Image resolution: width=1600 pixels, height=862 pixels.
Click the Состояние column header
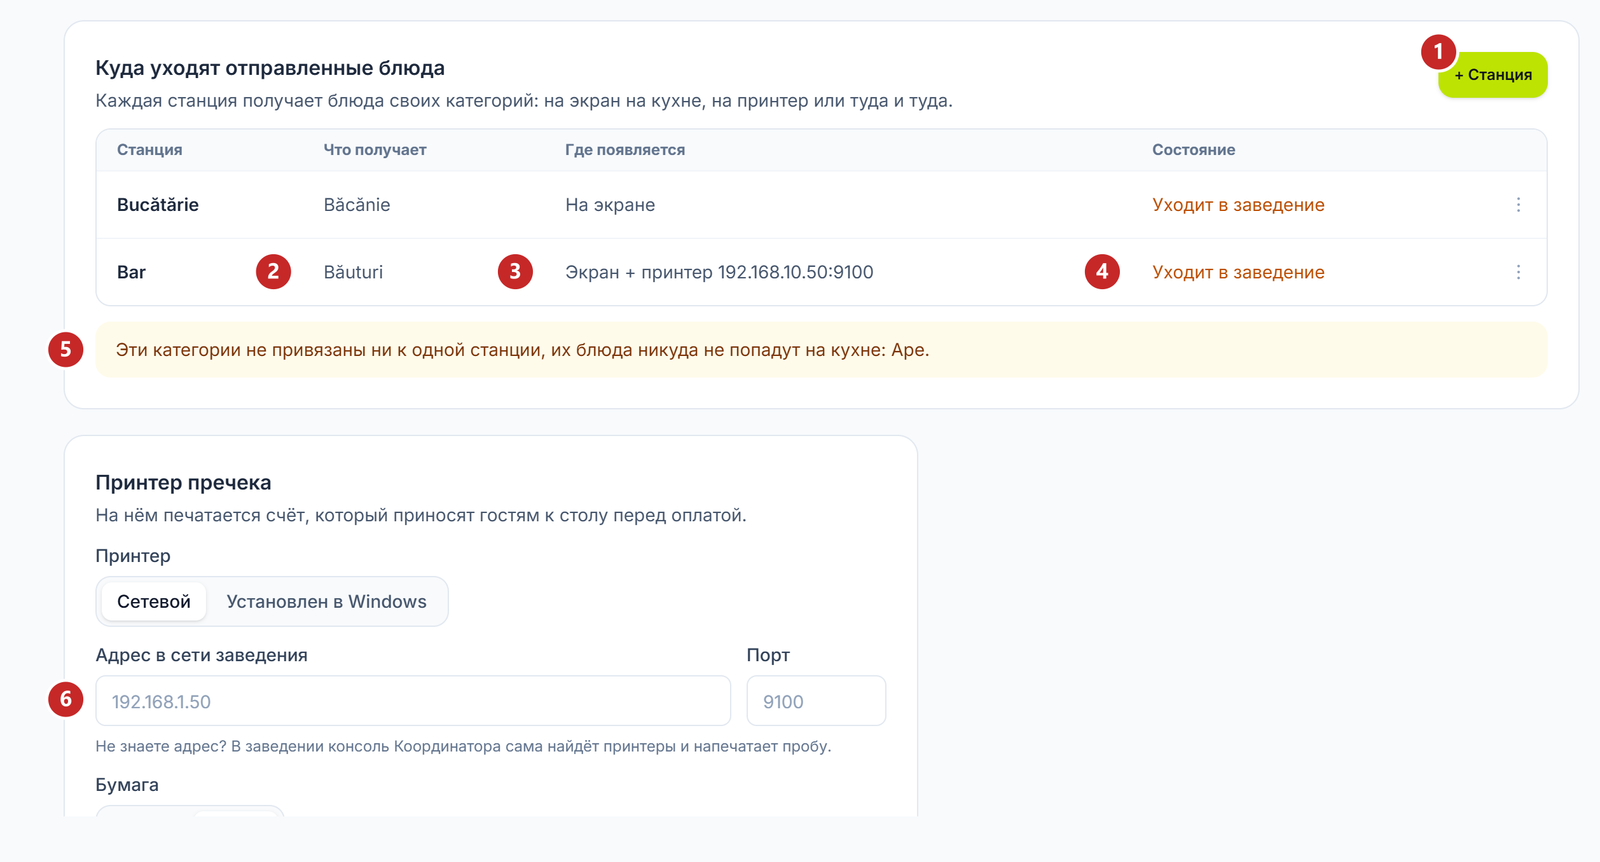(1193, 150)
